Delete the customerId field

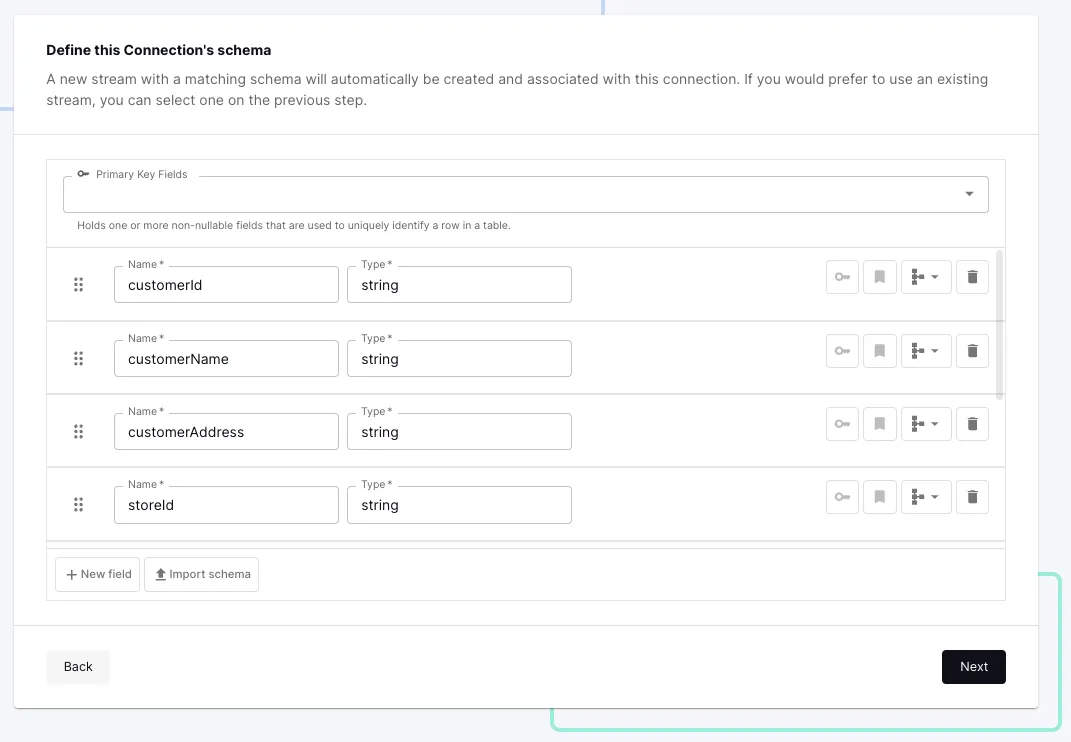tap(973, 277)
